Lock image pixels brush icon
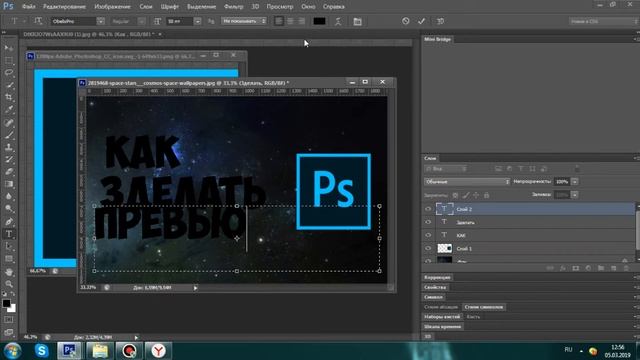The height and width of the screenshot is (360, 640). click(x=466, y=196)
